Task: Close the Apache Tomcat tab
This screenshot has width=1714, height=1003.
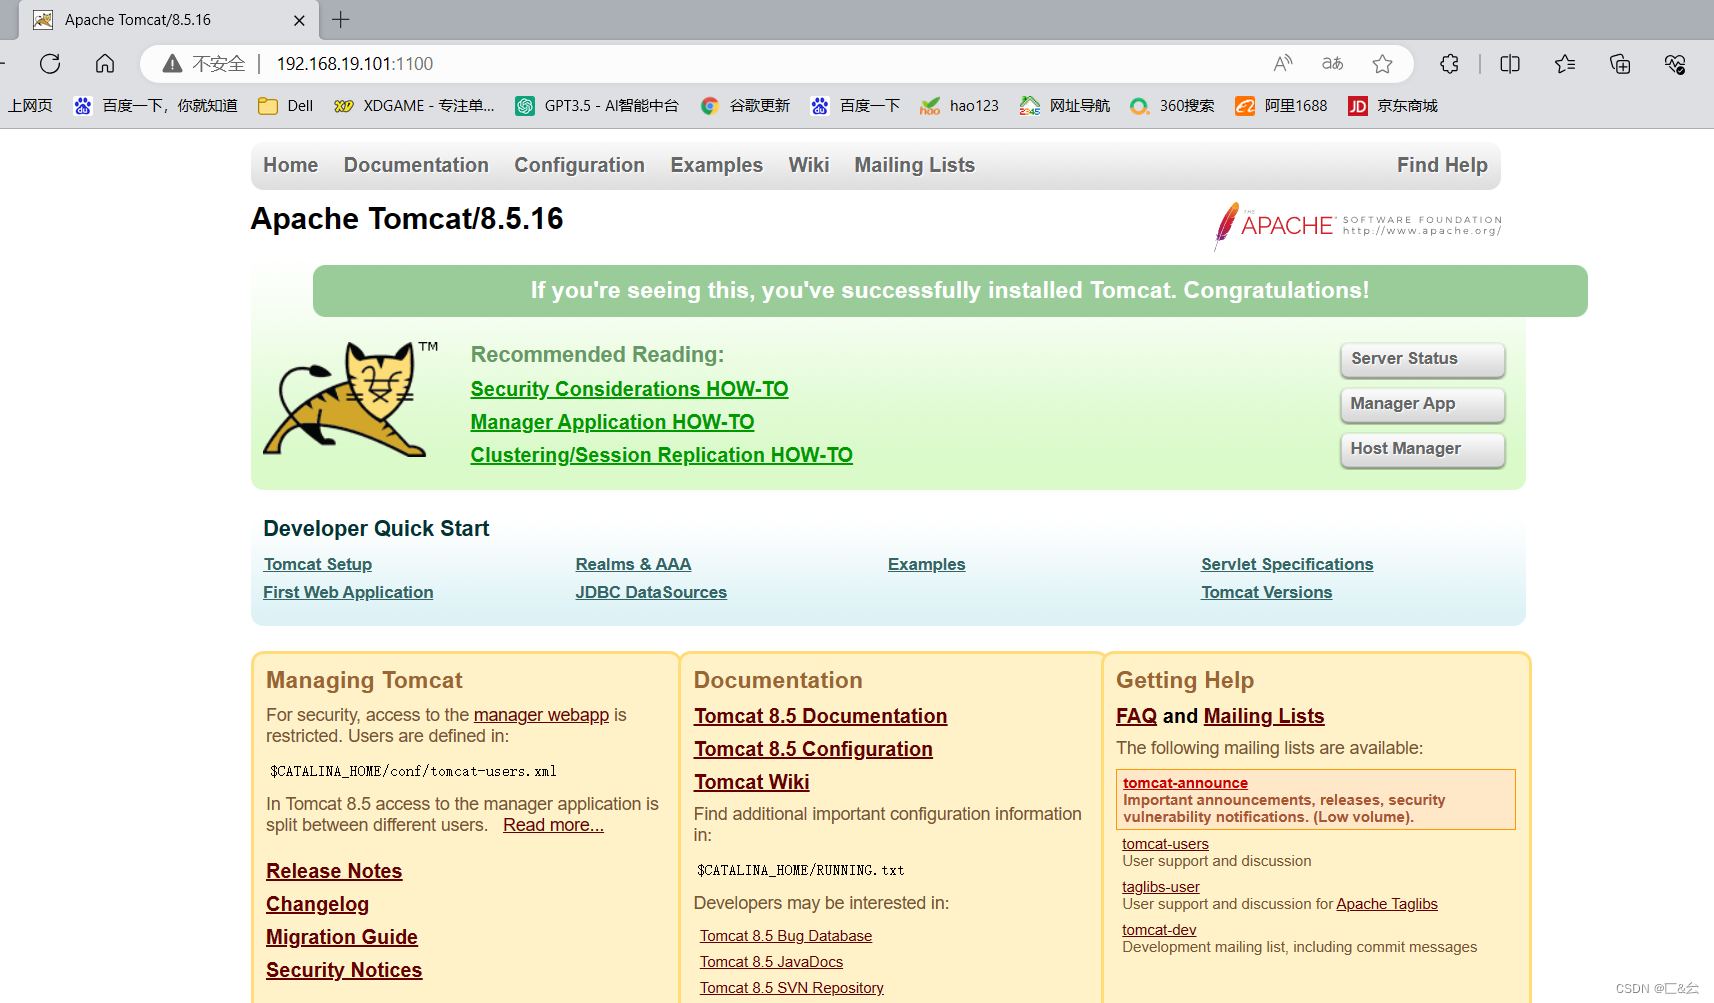Action: (x=299, y=20)
